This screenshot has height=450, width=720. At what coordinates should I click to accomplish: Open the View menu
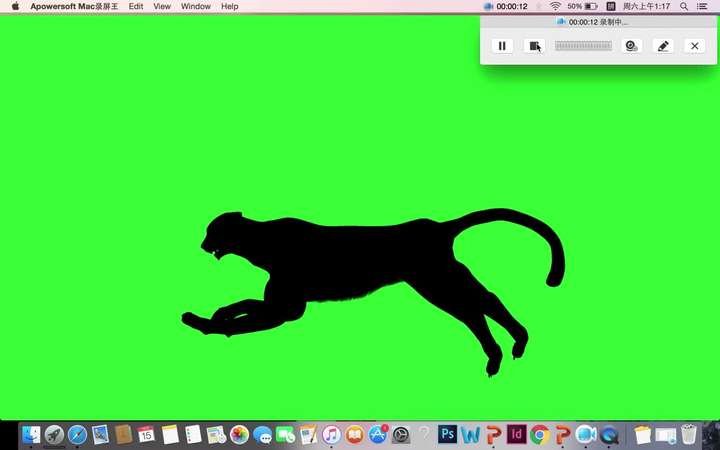162,6
